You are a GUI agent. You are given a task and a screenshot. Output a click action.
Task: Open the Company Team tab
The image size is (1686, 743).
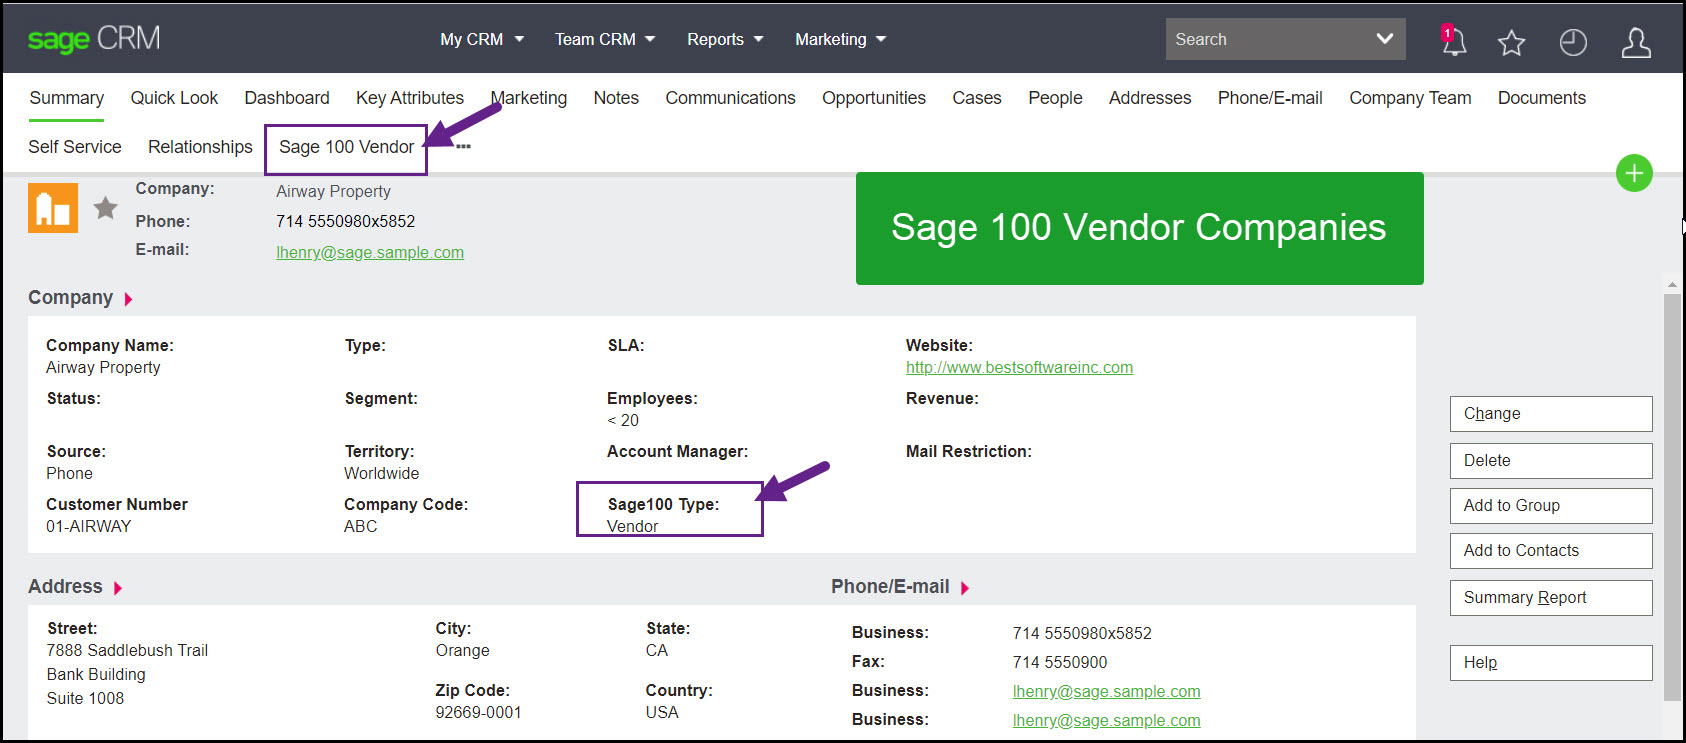coord(1410,98)
